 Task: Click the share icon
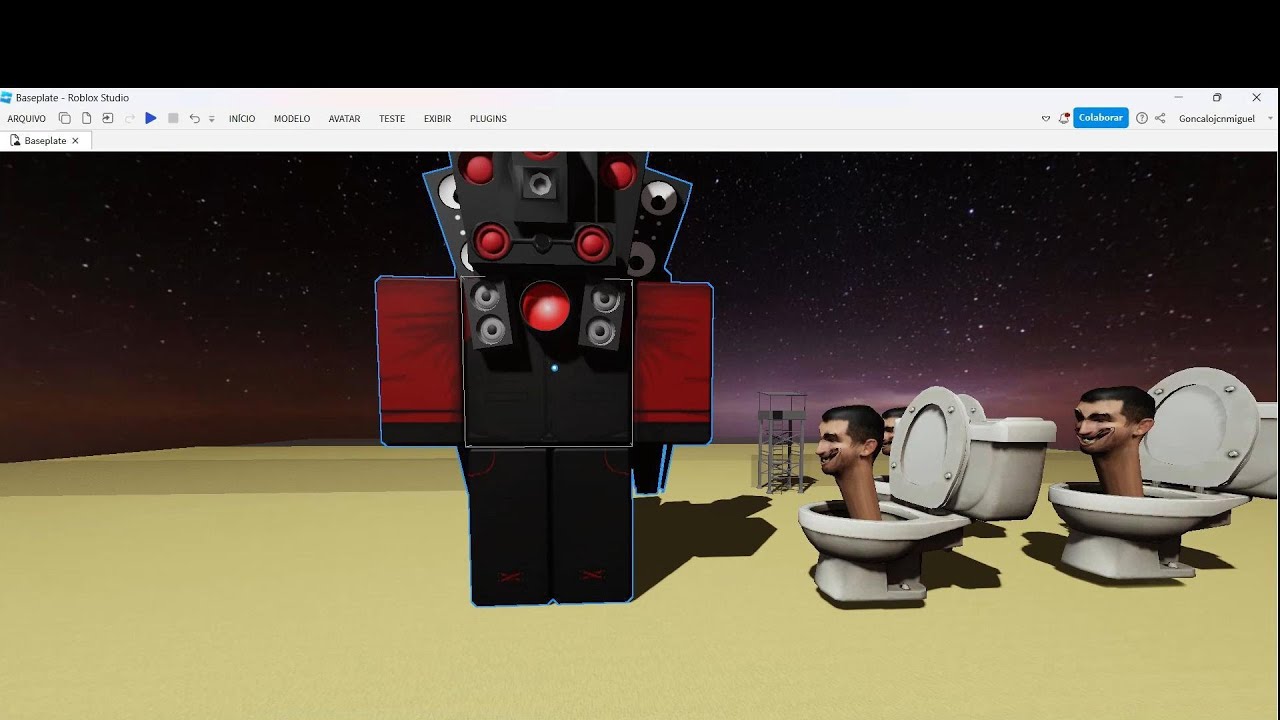click(x=1160, y=118)
